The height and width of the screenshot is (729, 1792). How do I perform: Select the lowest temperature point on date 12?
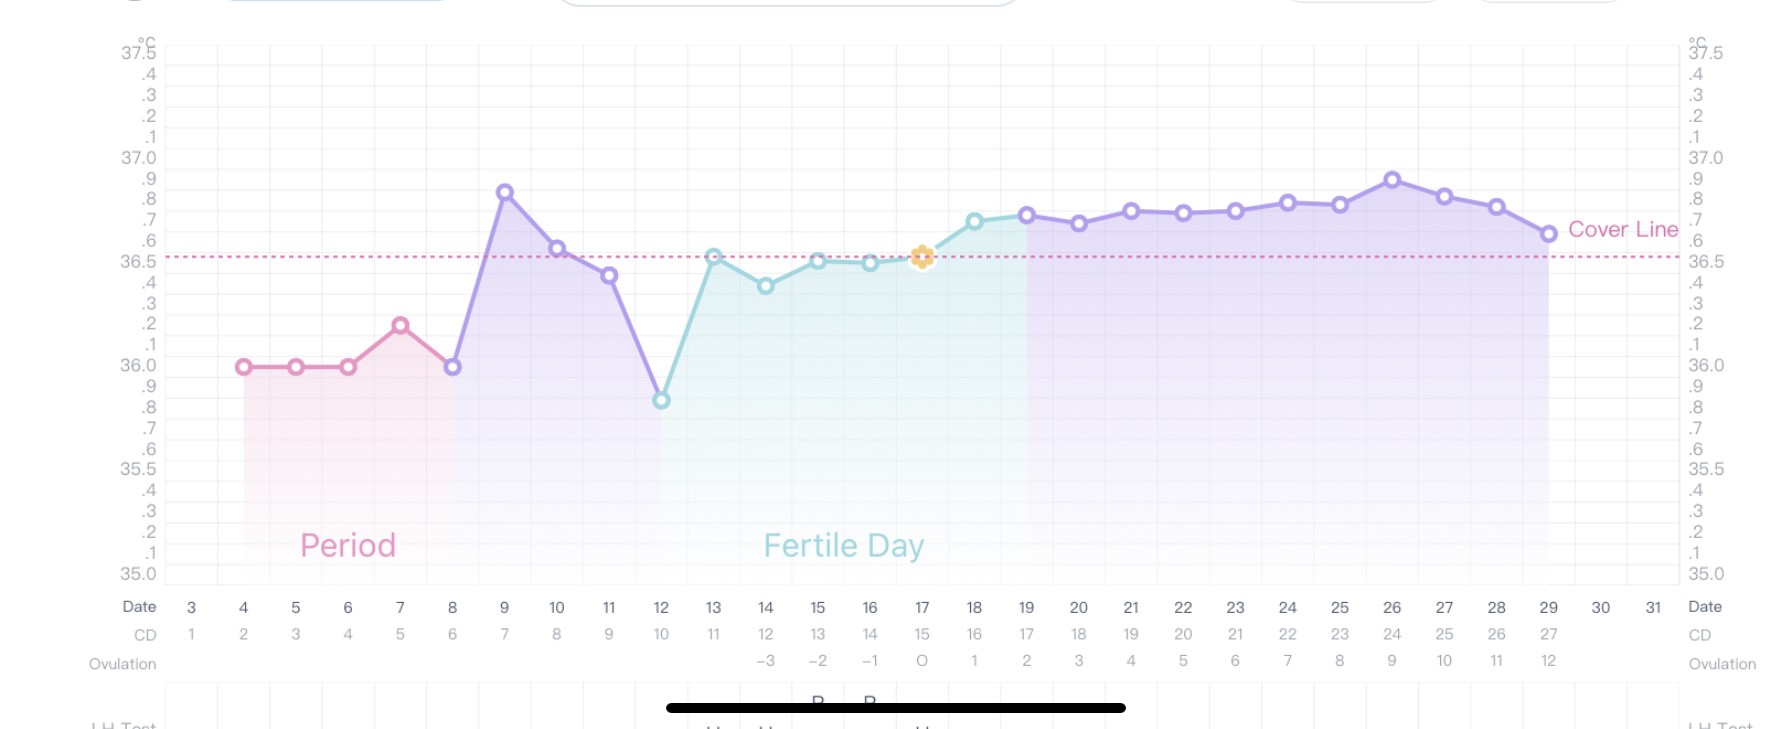tap(661, 400)
